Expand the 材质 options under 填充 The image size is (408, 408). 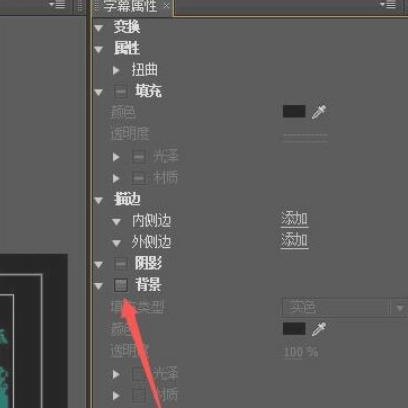point(116,179)
